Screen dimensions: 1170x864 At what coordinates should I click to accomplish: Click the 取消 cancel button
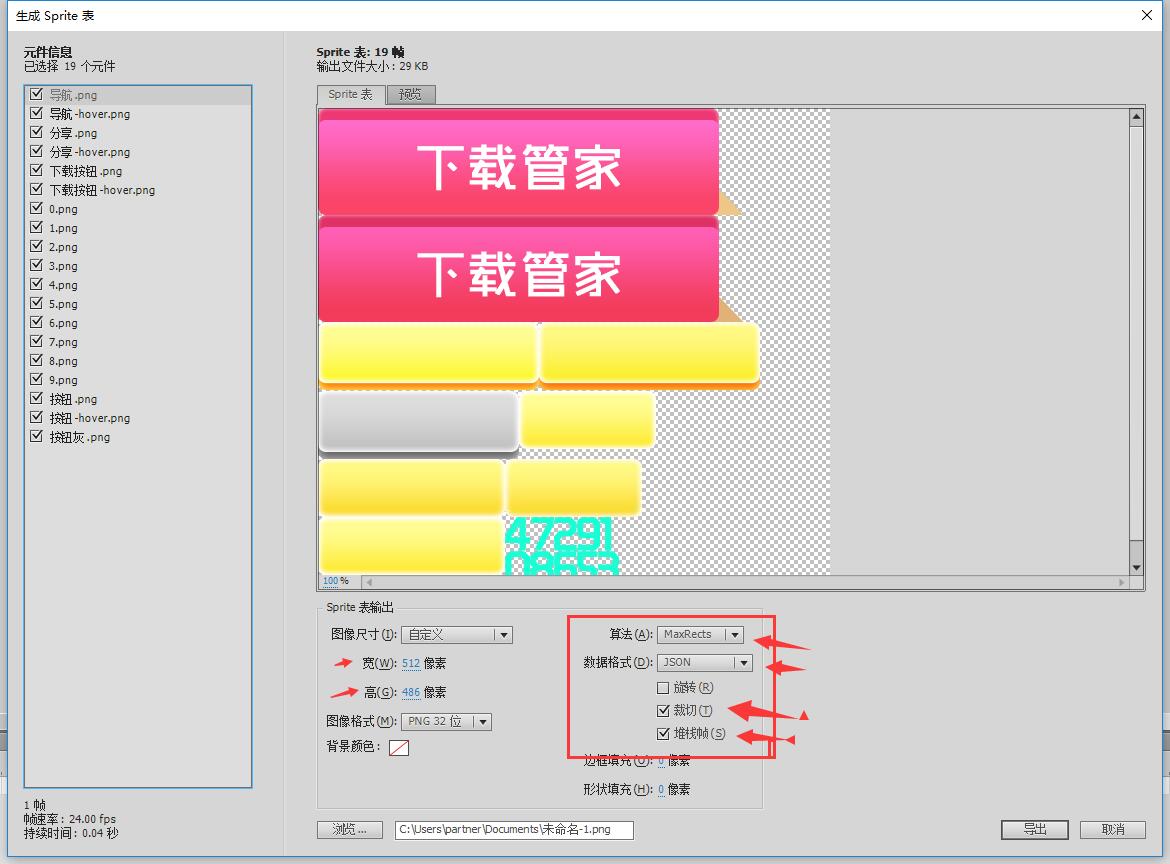(x=1113, y=830)
